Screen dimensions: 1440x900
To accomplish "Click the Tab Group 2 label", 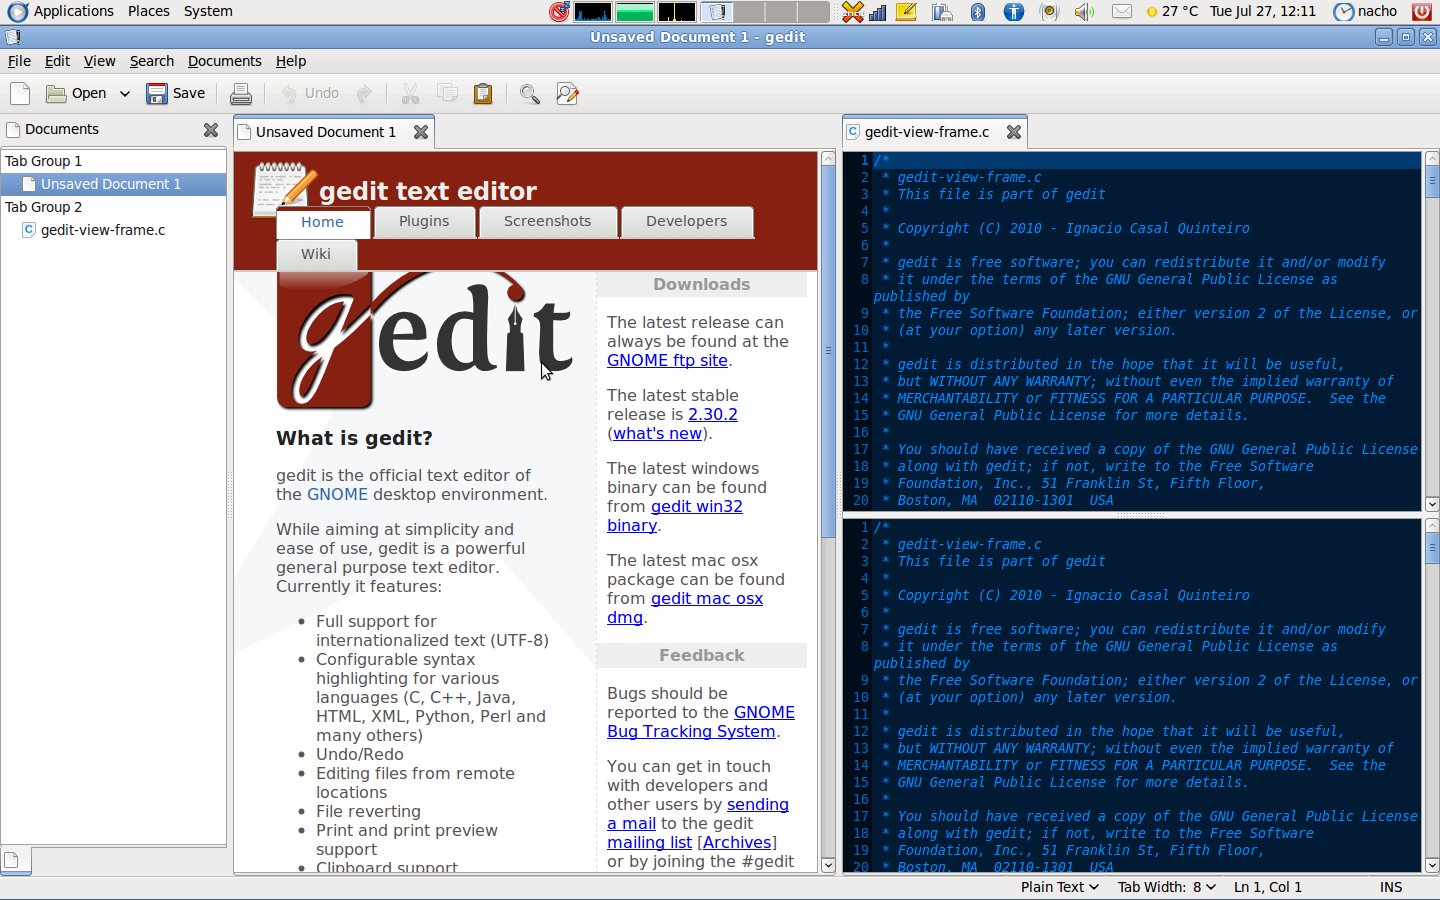I will click(x=43, y=207).
